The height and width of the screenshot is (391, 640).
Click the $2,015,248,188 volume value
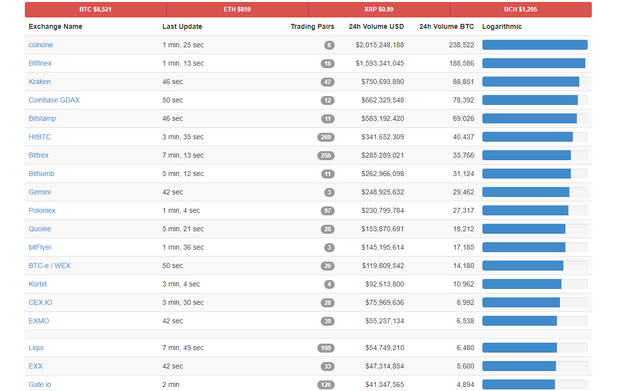click(x=380, y=45)
